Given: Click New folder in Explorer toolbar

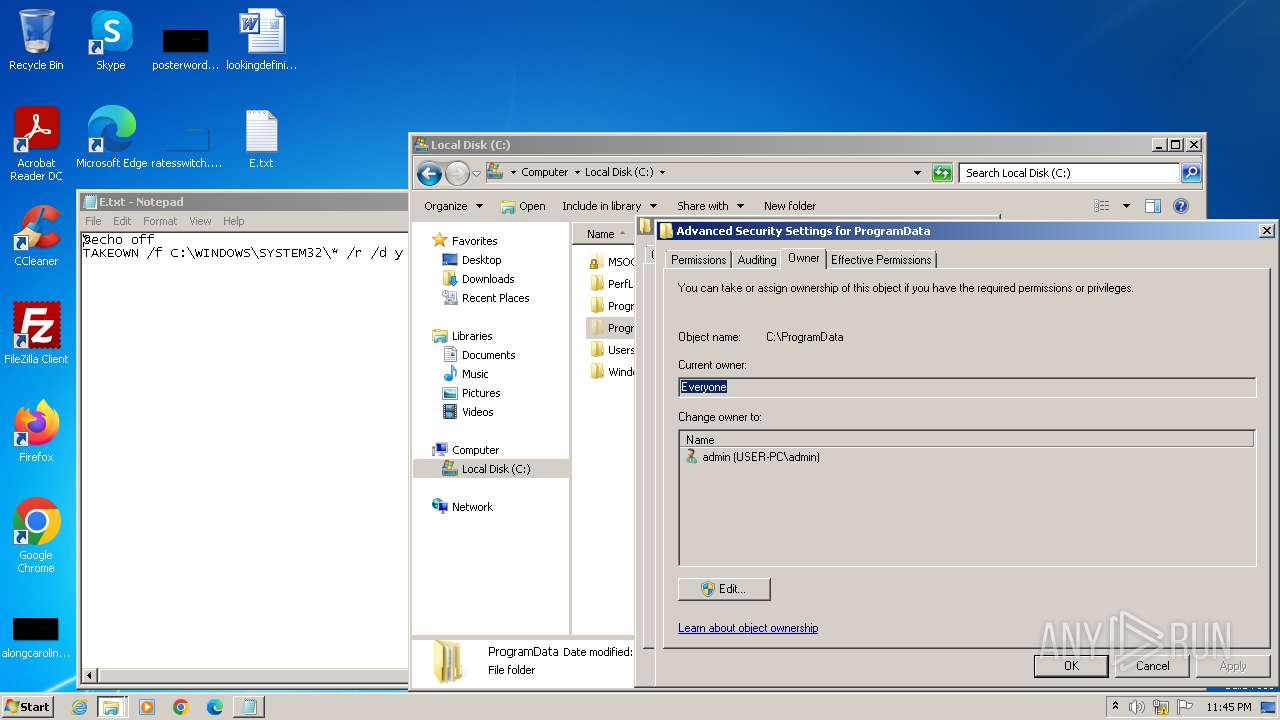Looking at the screenshot, I should (x=790, y=206).
